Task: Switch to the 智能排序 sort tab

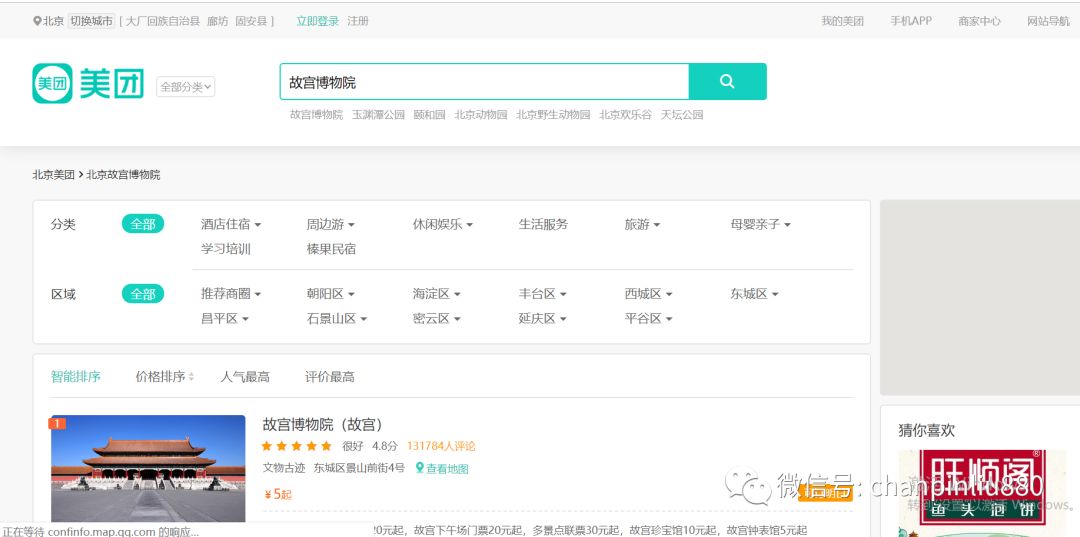Action: [x=76, y=377]
